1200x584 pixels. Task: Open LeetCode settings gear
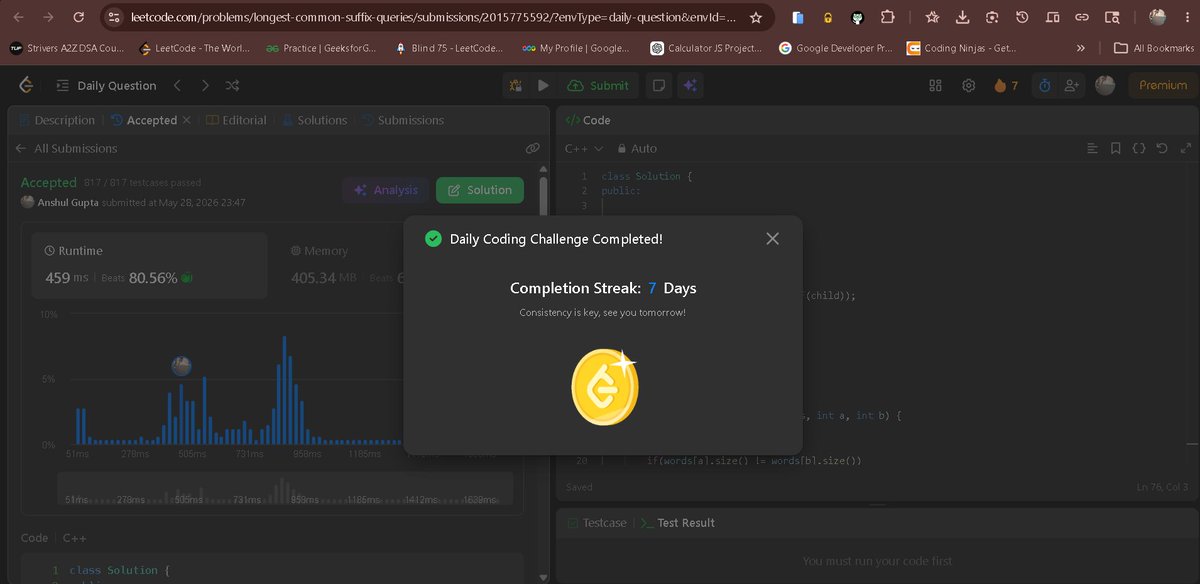pyautogui.click(x=968, y=85)
